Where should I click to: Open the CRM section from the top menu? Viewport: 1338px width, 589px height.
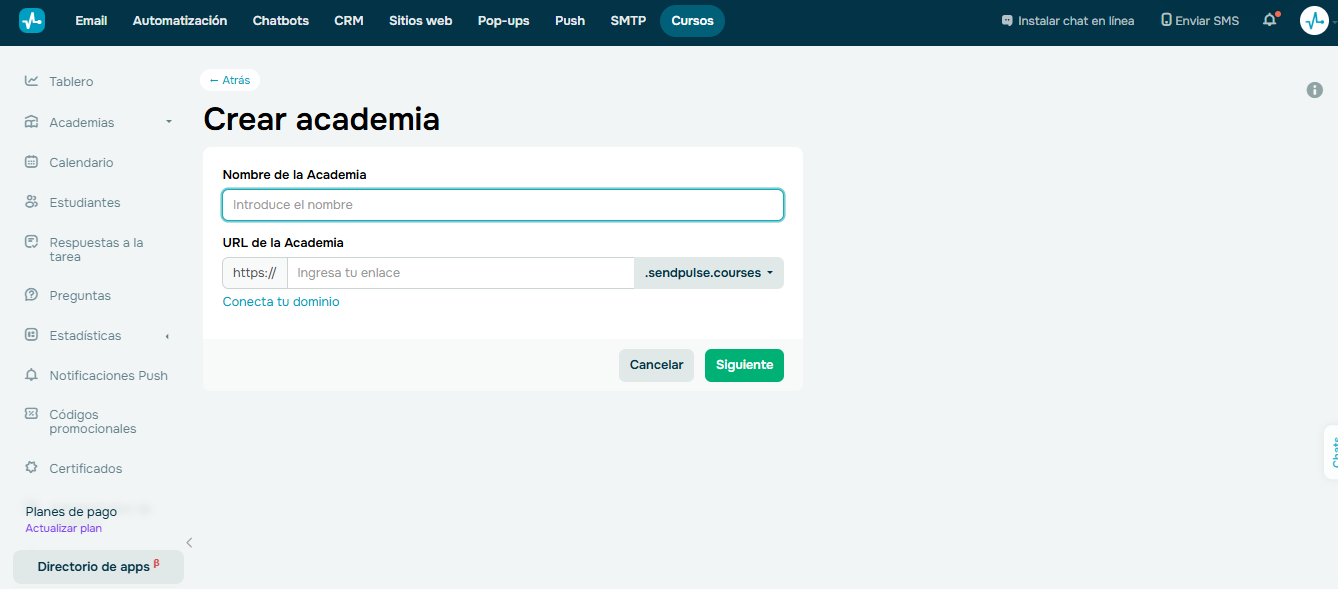(x=348, y=20)
